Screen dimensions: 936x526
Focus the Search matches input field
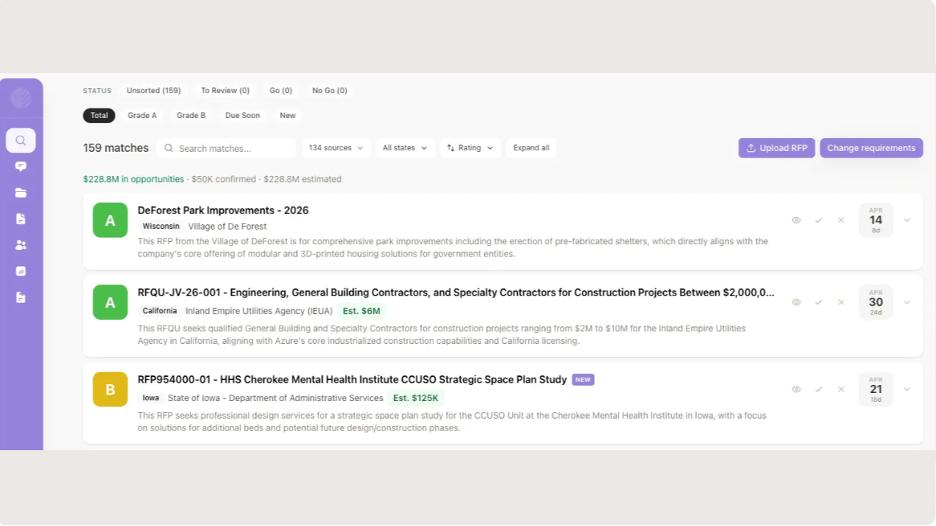226,148
